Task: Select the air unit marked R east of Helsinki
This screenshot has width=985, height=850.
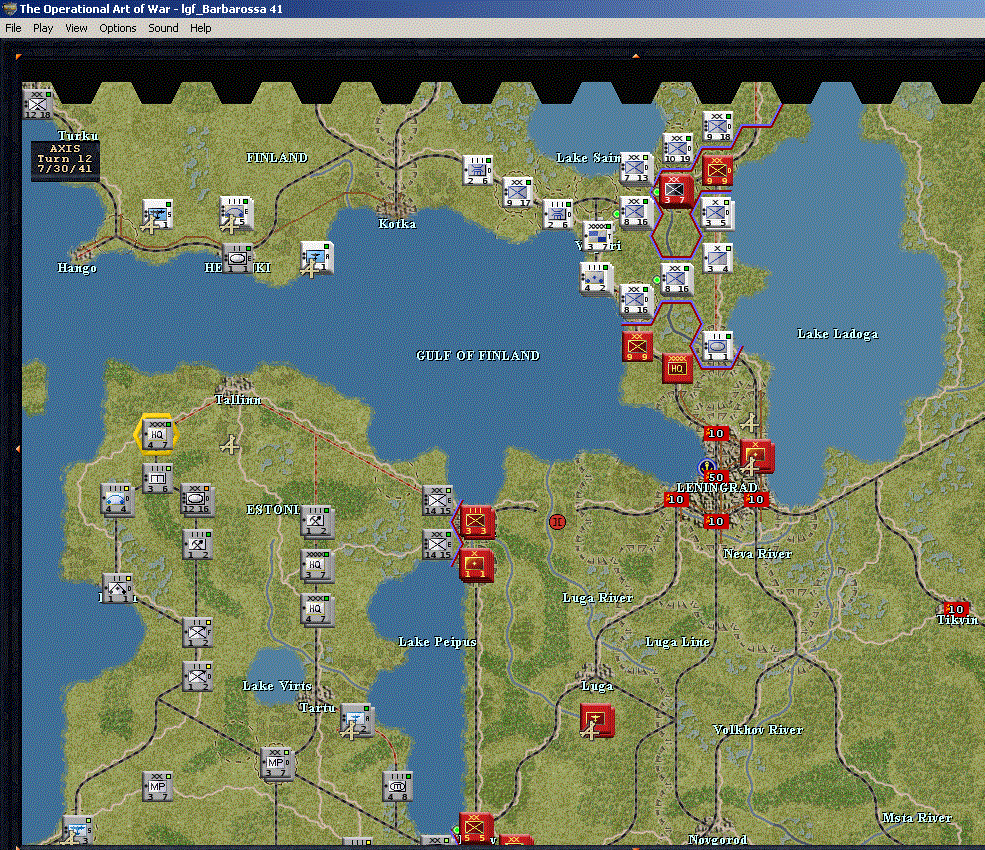Action: (316, 258)
